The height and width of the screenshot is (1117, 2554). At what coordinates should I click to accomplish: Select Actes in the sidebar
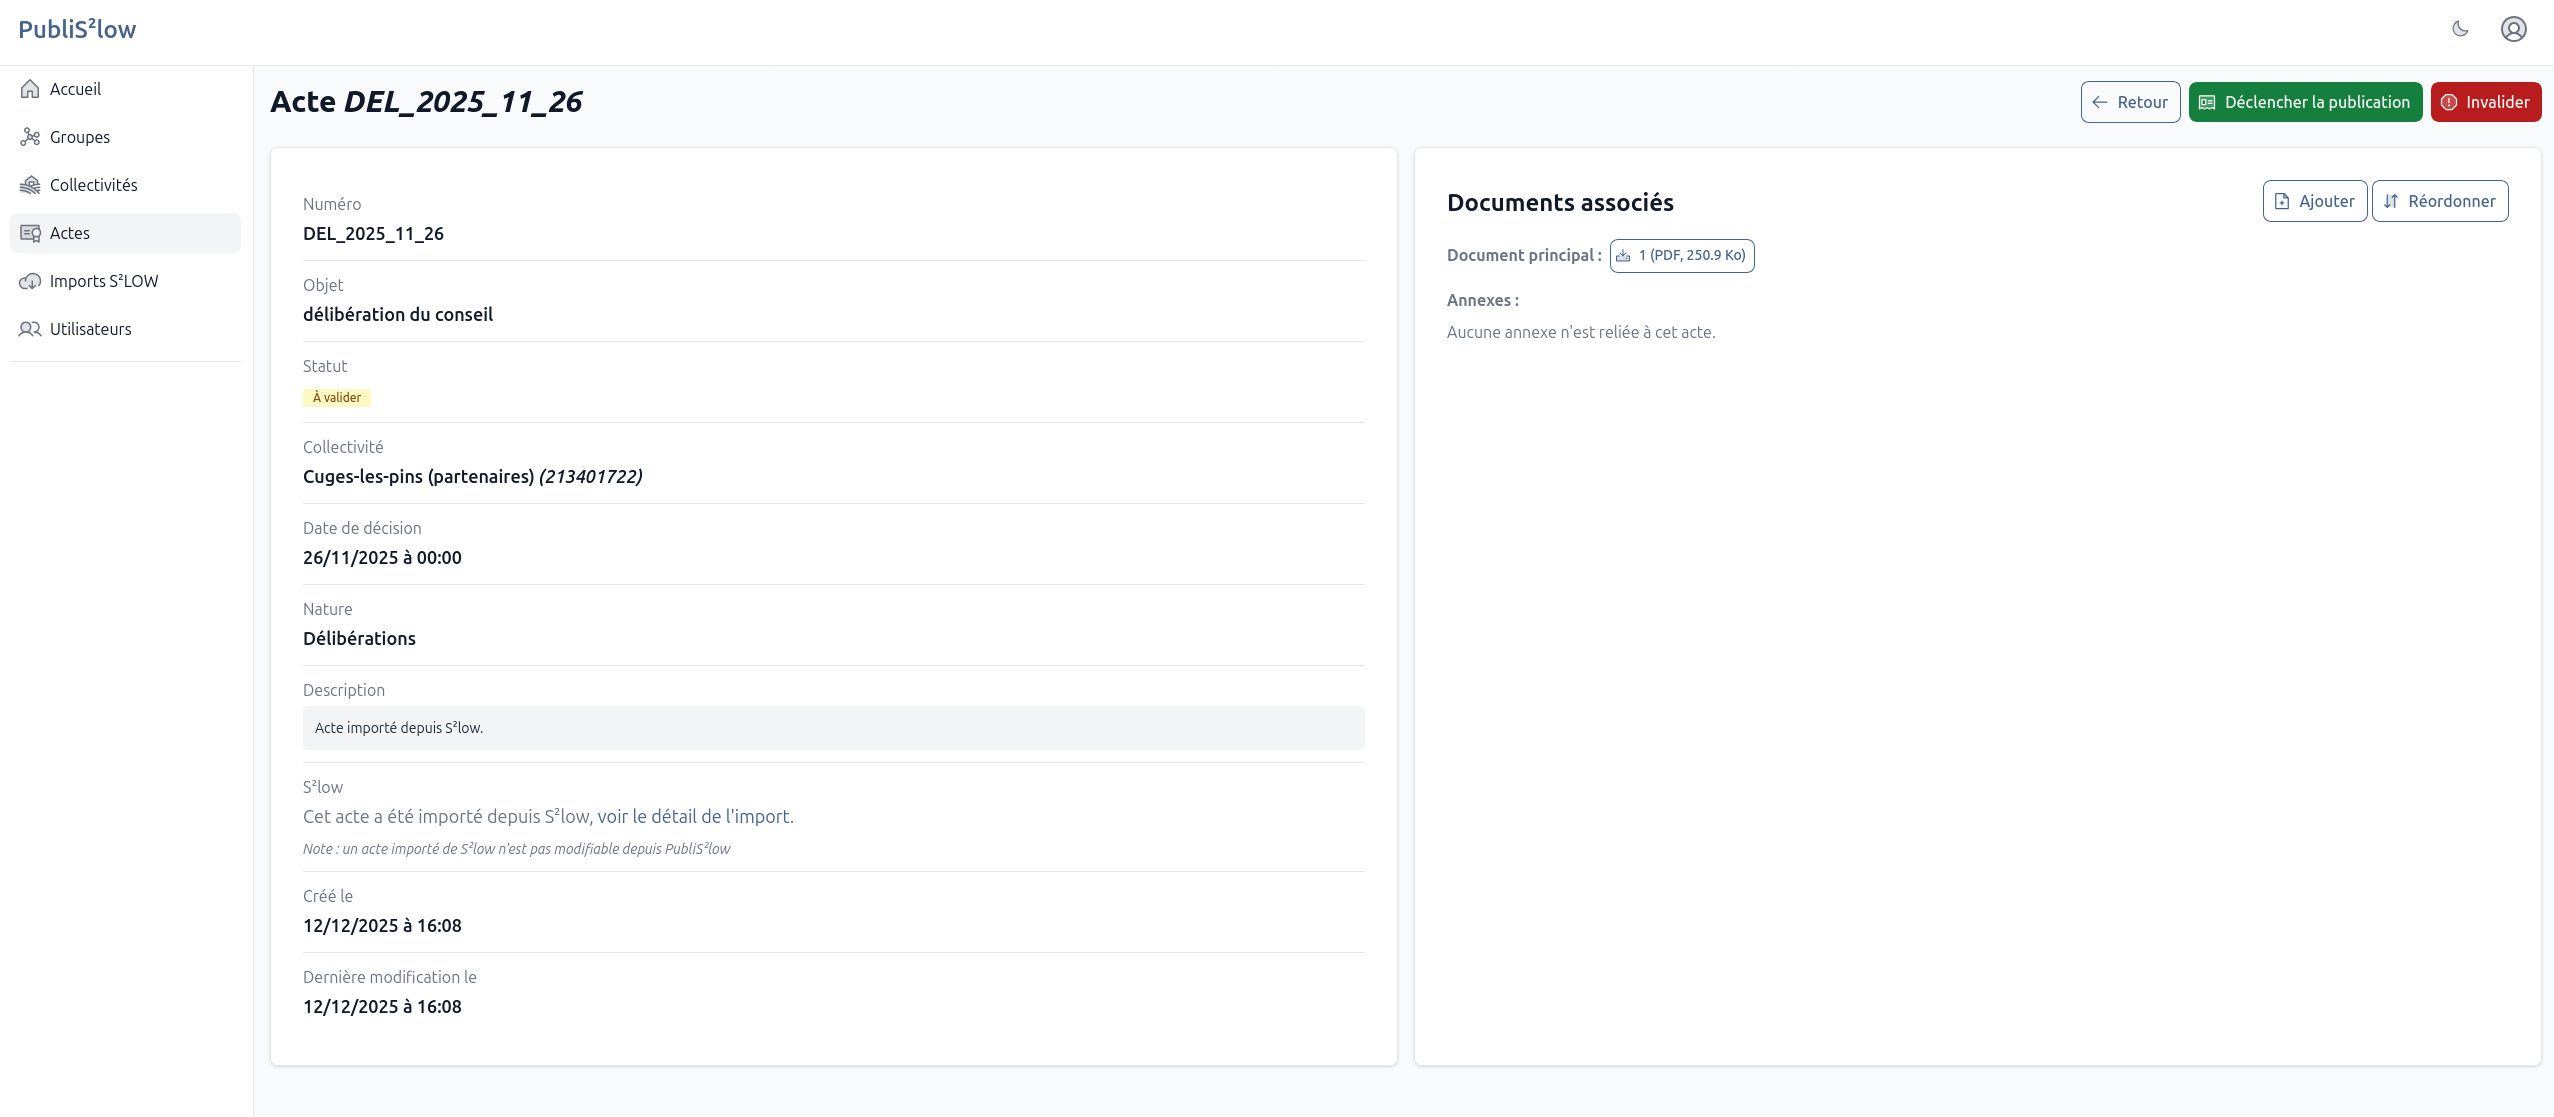point(69,233)
